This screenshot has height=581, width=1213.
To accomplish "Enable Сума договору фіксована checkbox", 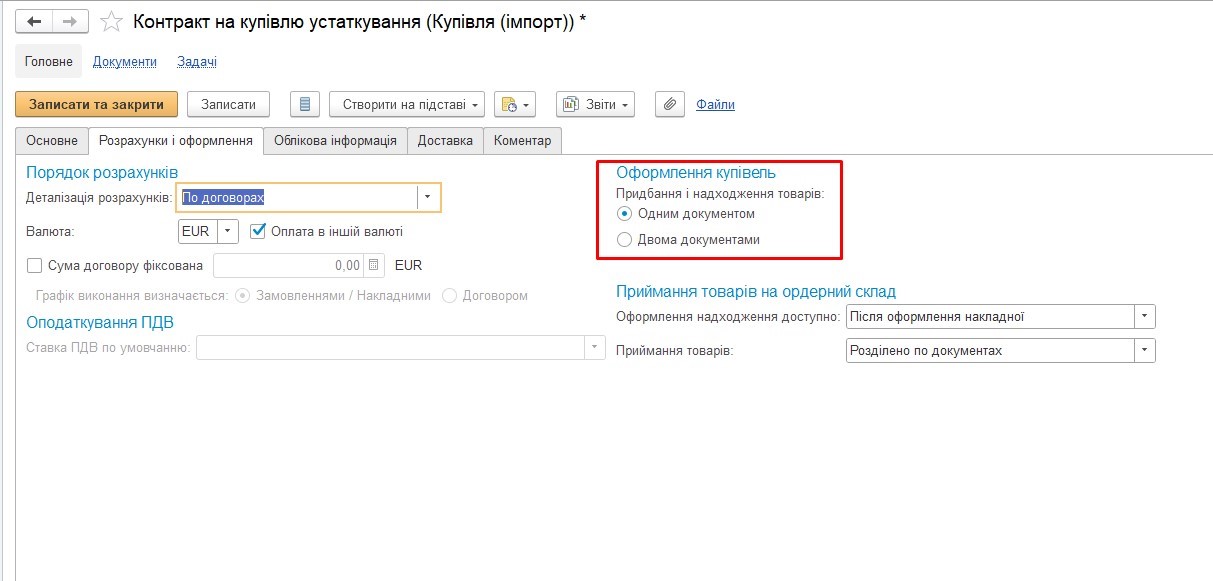I will click(x=35, y=265).
